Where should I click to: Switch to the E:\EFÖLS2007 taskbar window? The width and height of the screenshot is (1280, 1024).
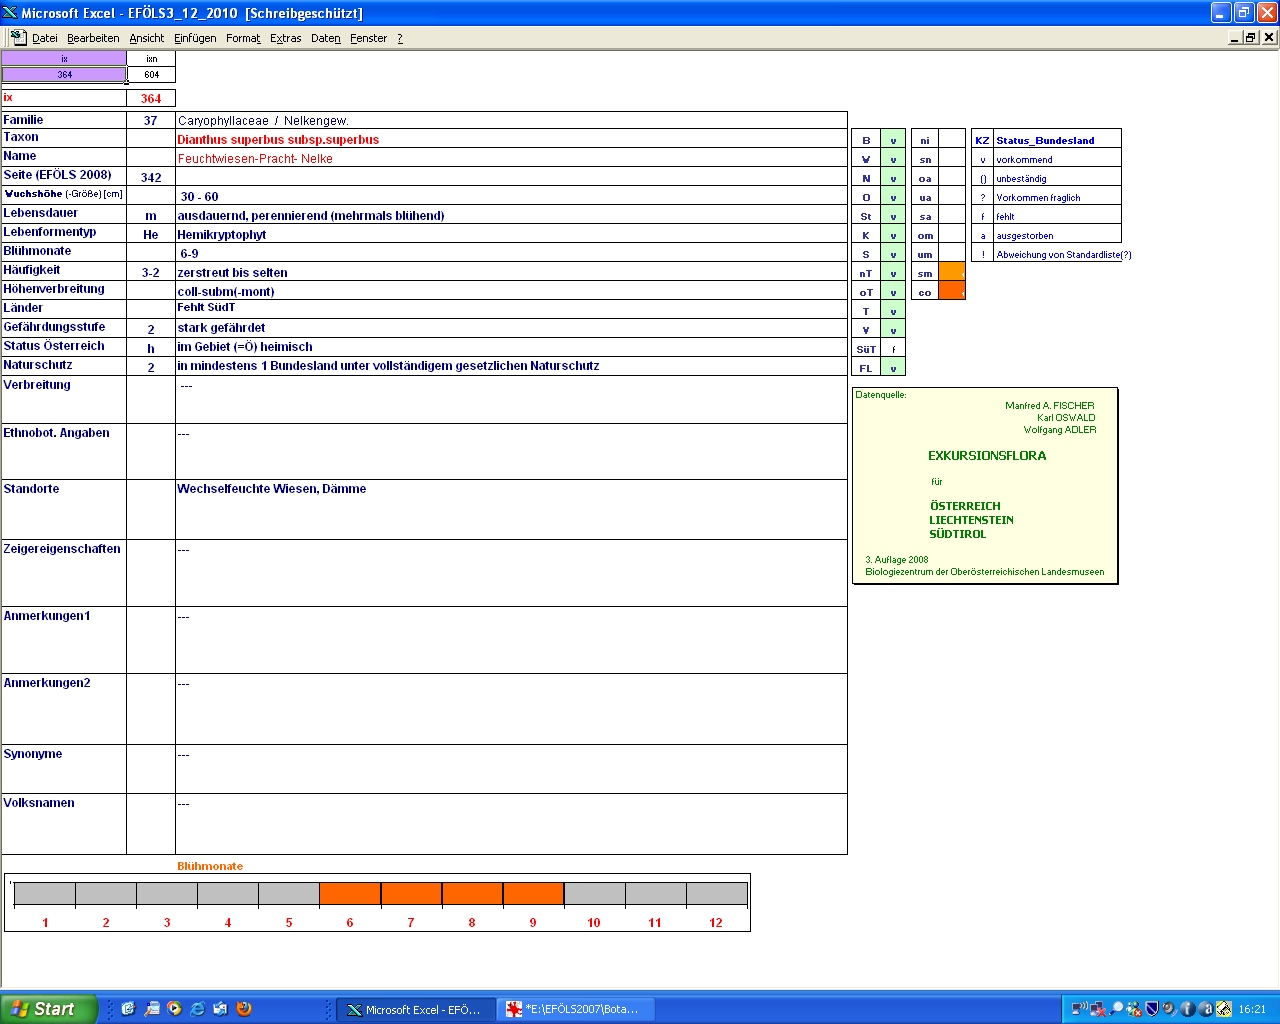576,1009
